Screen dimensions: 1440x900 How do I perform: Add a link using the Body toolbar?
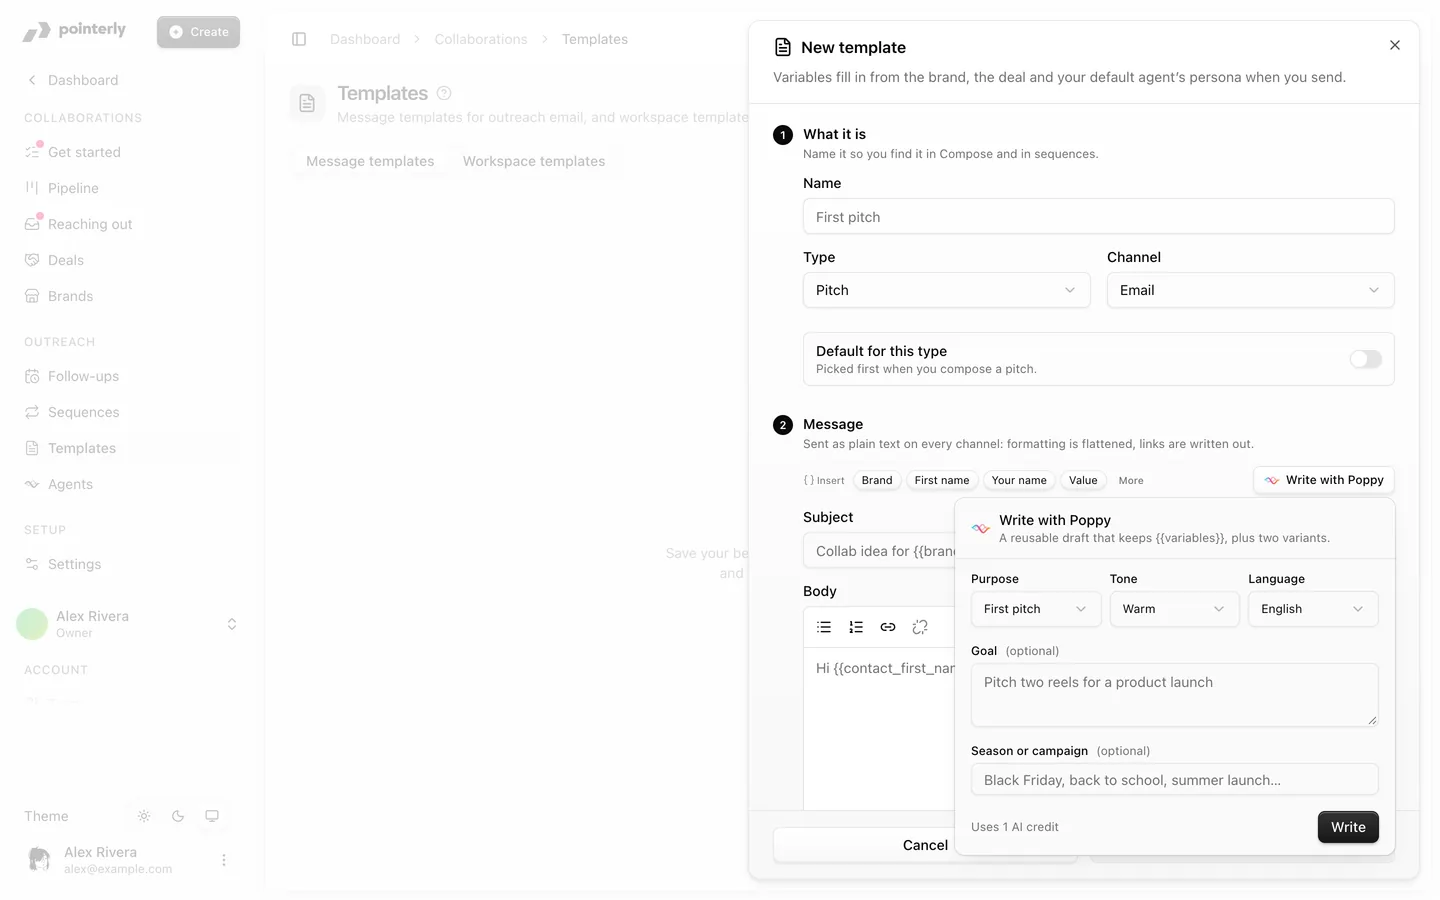(888, 627)
